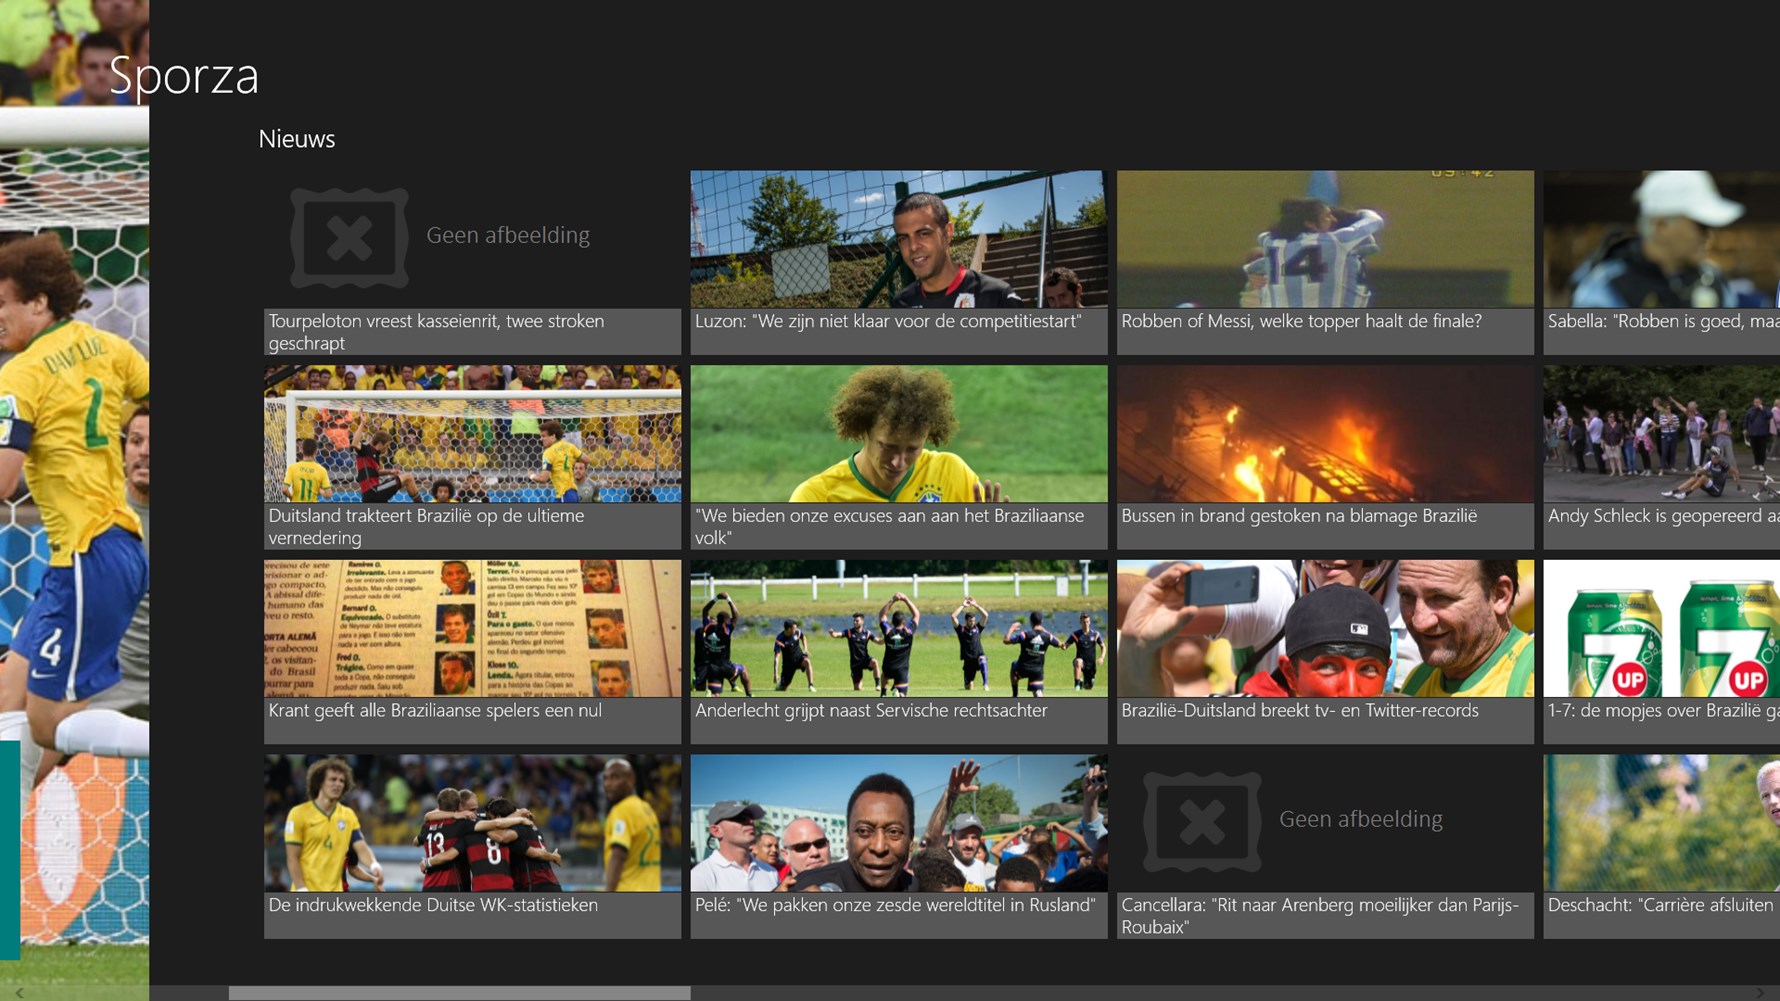Open Anderlecht training photo thumbnail
This screenshot has height=1001, width=1780.
tap(899, 628)
